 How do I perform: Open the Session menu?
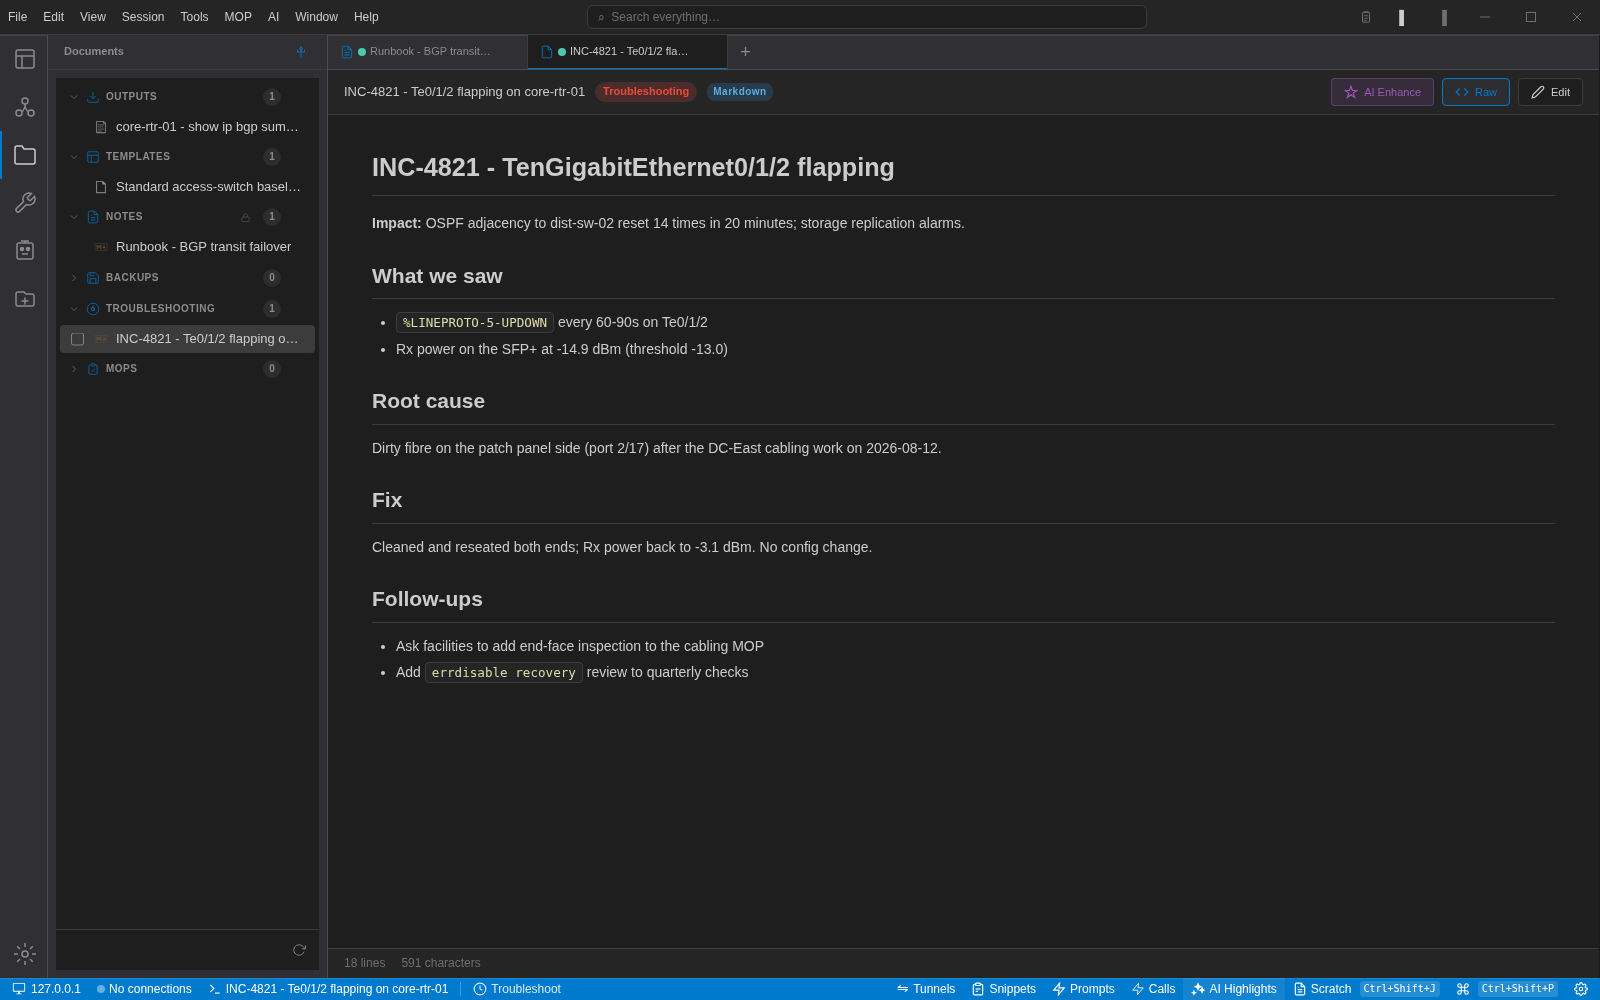pos(143,17)
